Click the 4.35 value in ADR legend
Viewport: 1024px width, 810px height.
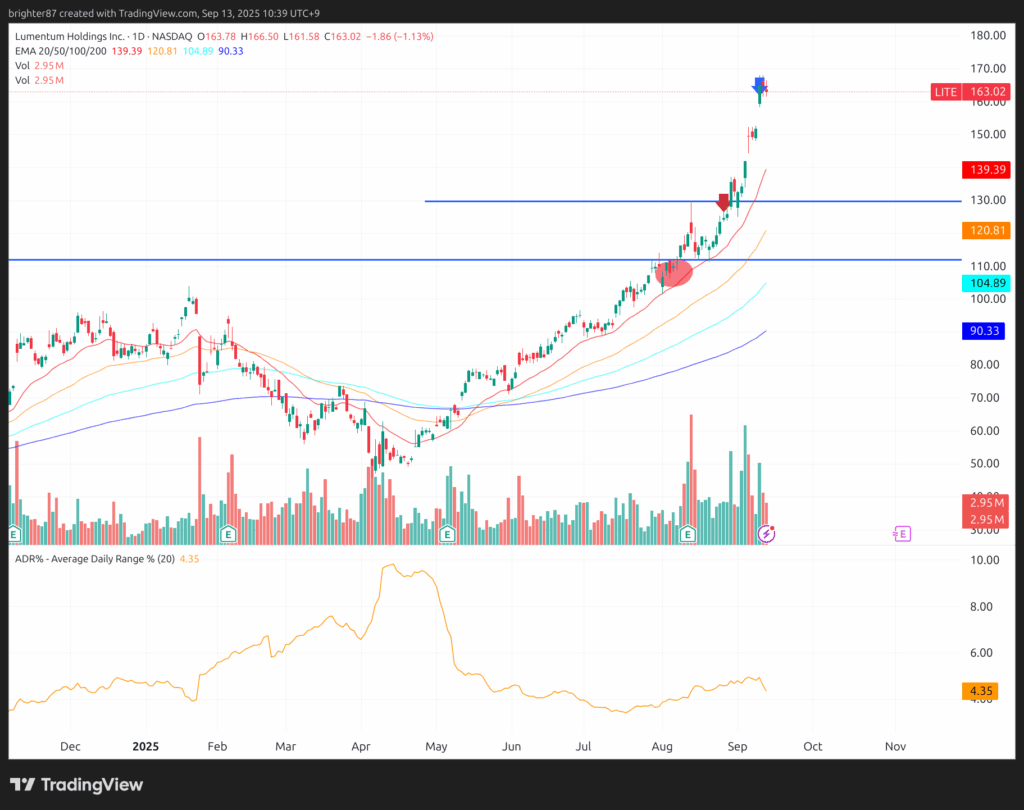(x=189, y=559)
